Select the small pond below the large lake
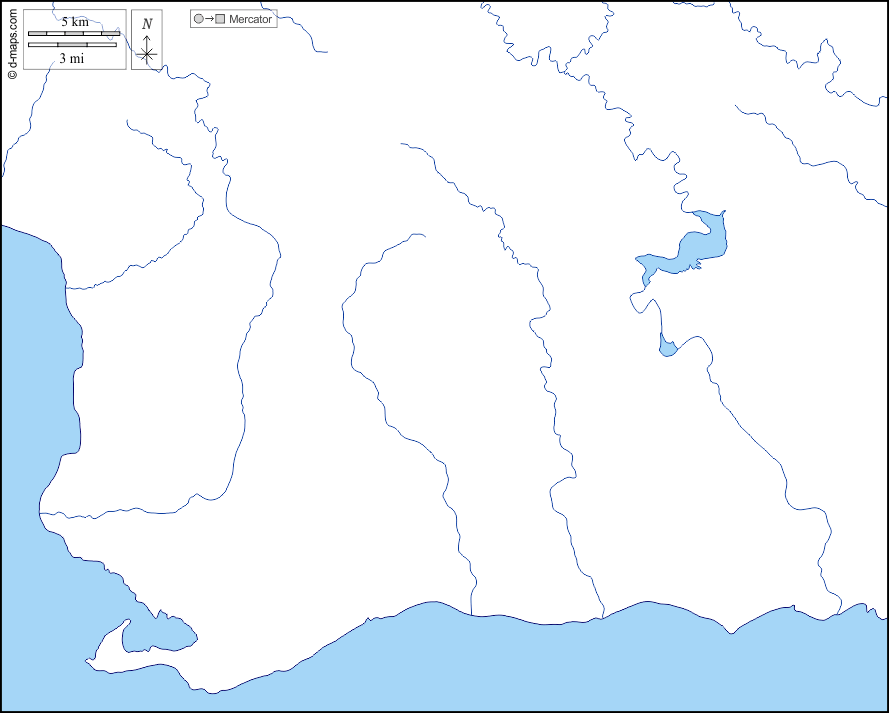The image size is (889, 713). (x=667, y=347)
